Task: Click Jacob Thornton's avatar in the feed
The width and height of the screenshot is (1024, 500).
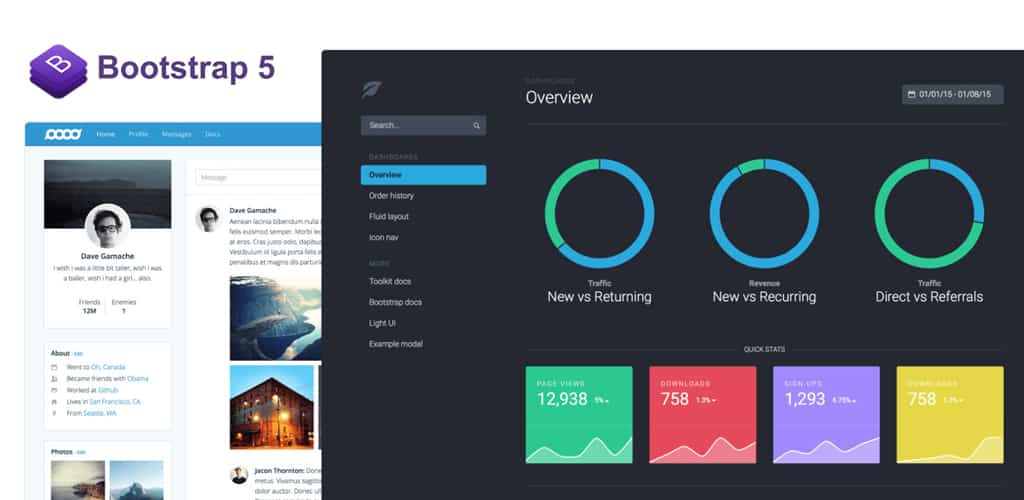Action: tap(239, 475)
